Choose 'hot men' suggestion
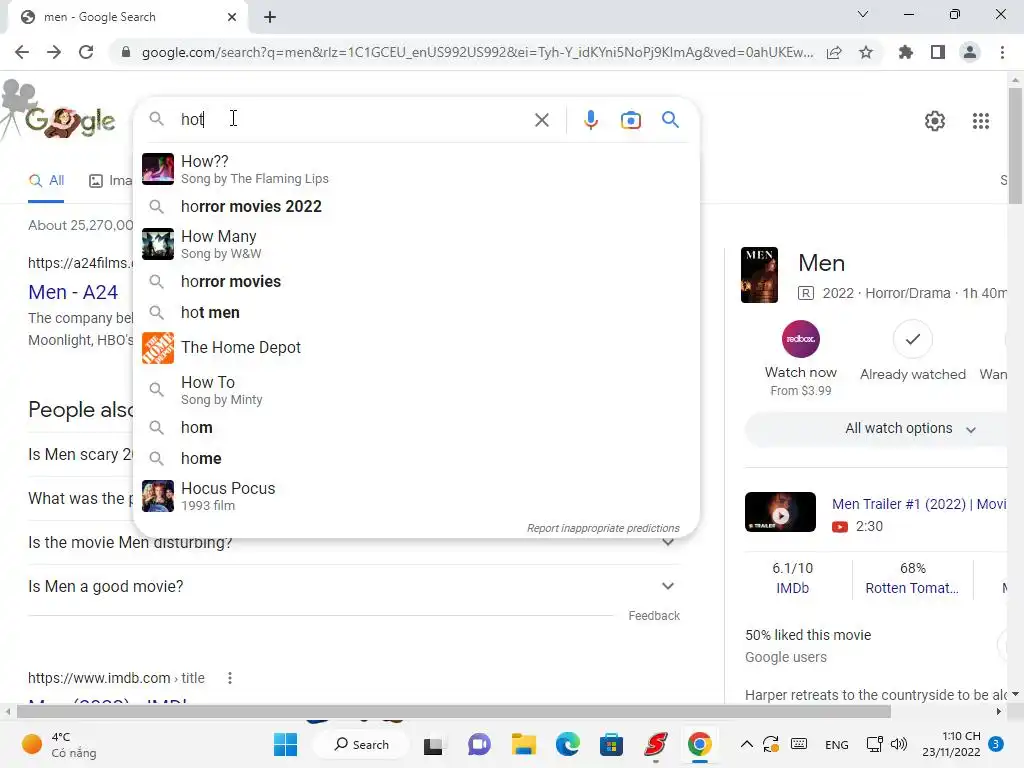The height and width of the screenshot is (768, 1024). coord(417,313)
